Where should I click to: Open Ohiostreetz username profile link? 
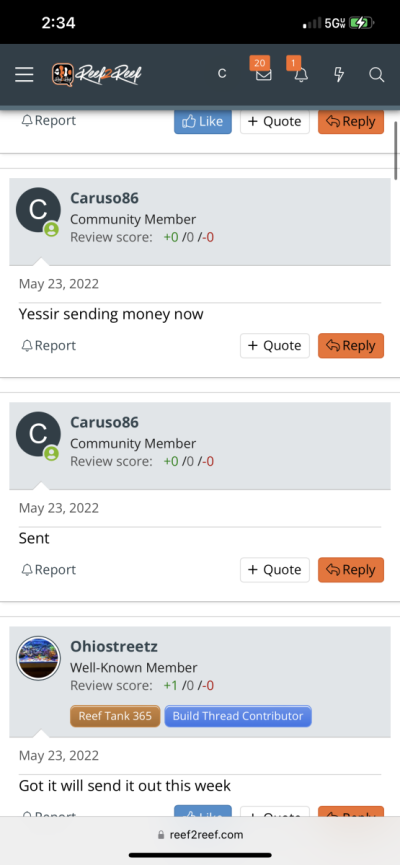(x=114, y=646)
